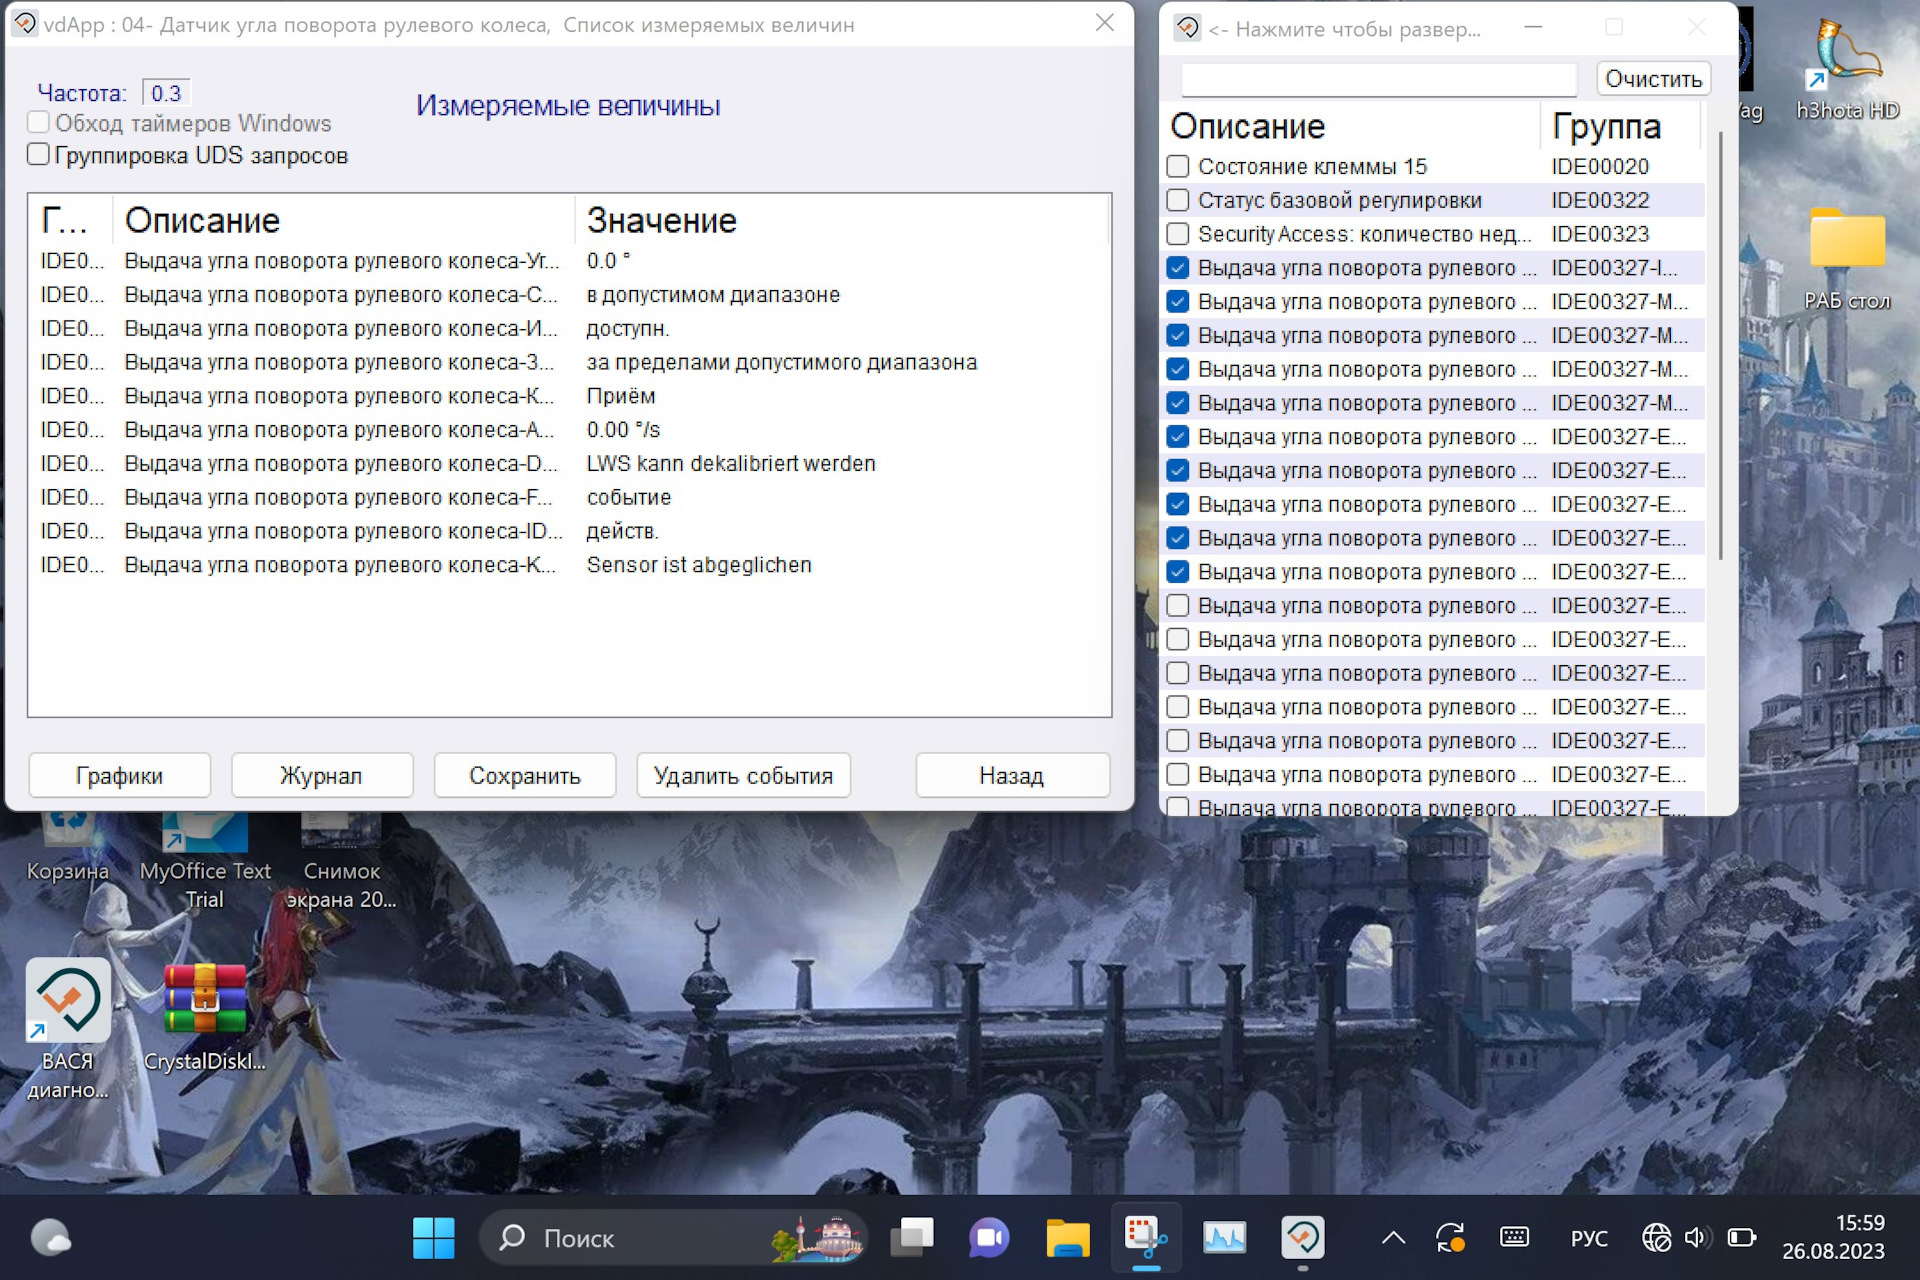
Task: Open the Журнал log
Action: [321, 775]
